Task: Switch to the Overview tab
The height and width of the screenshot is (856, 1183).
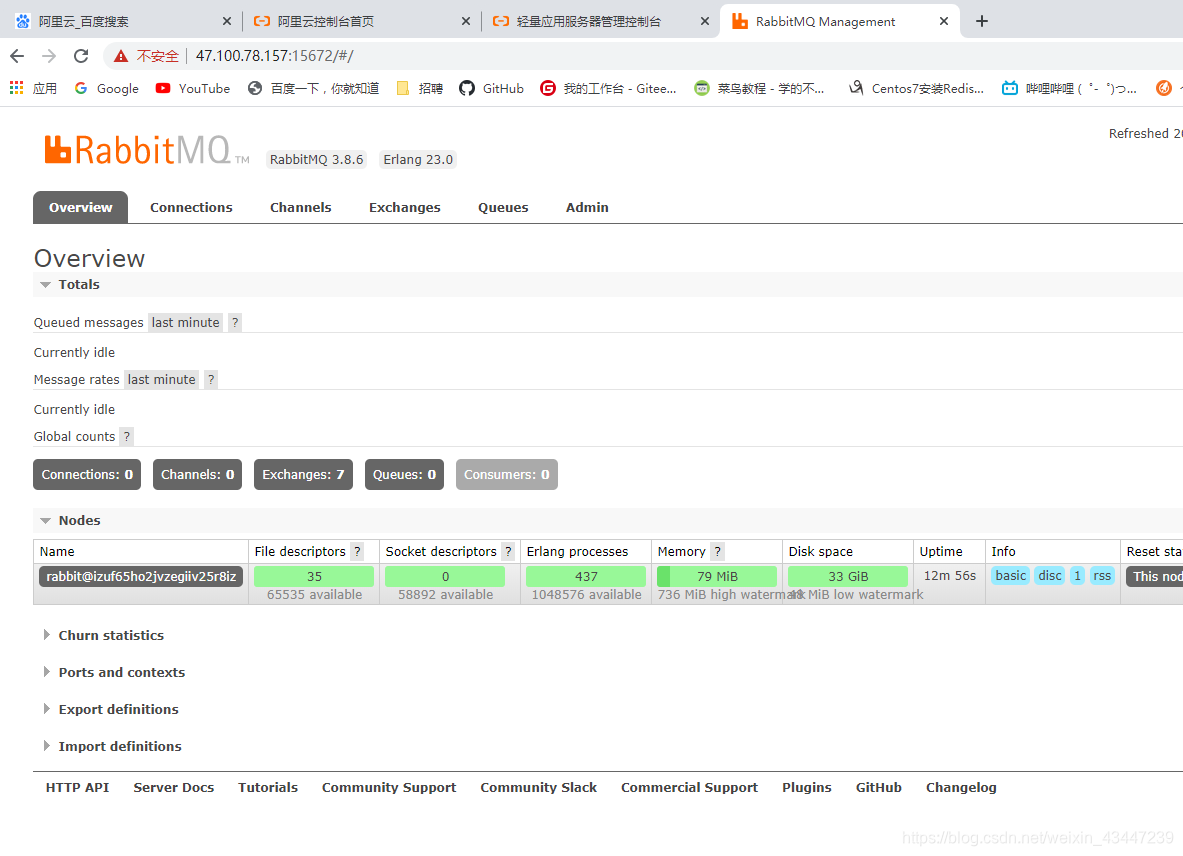Action: pos(81,207)
